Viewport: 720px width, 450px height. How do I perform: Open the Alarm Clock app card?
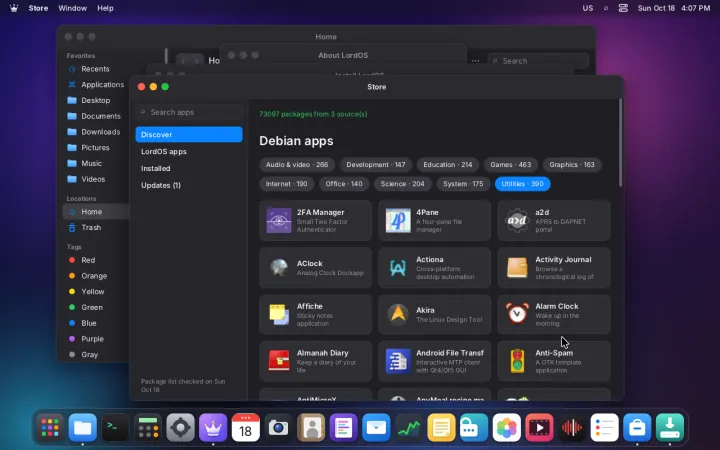point(554,315)
